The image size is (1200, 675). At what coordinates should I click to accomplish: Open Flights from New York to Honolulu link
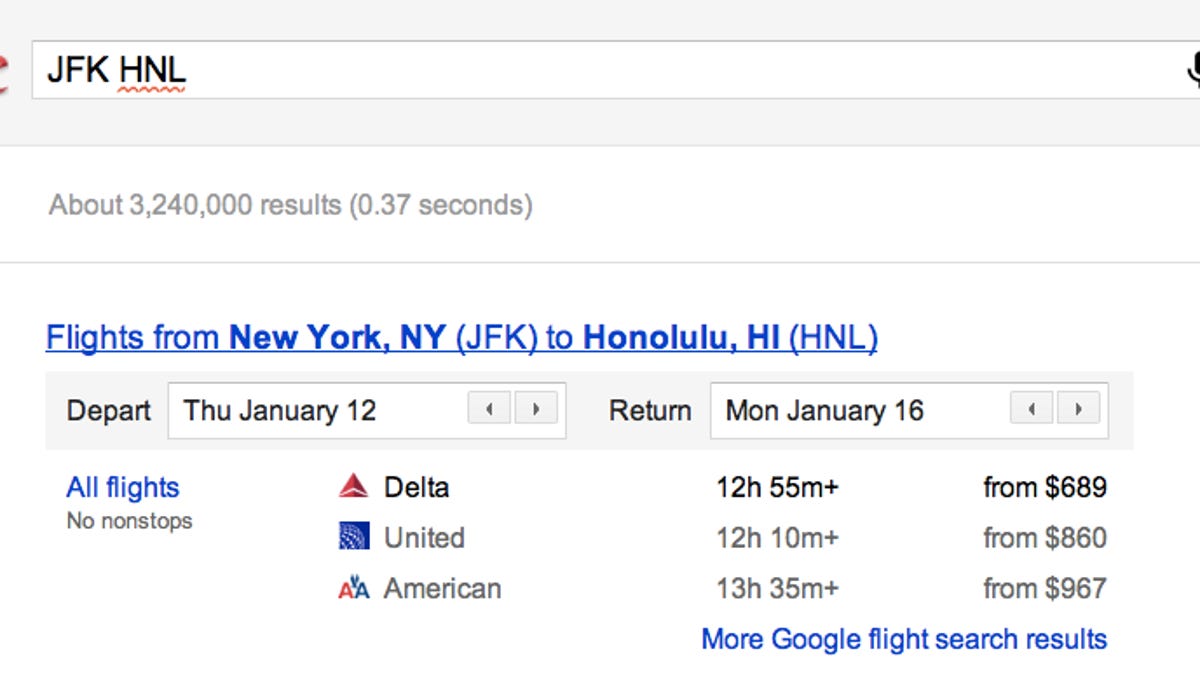click(461, 338)
